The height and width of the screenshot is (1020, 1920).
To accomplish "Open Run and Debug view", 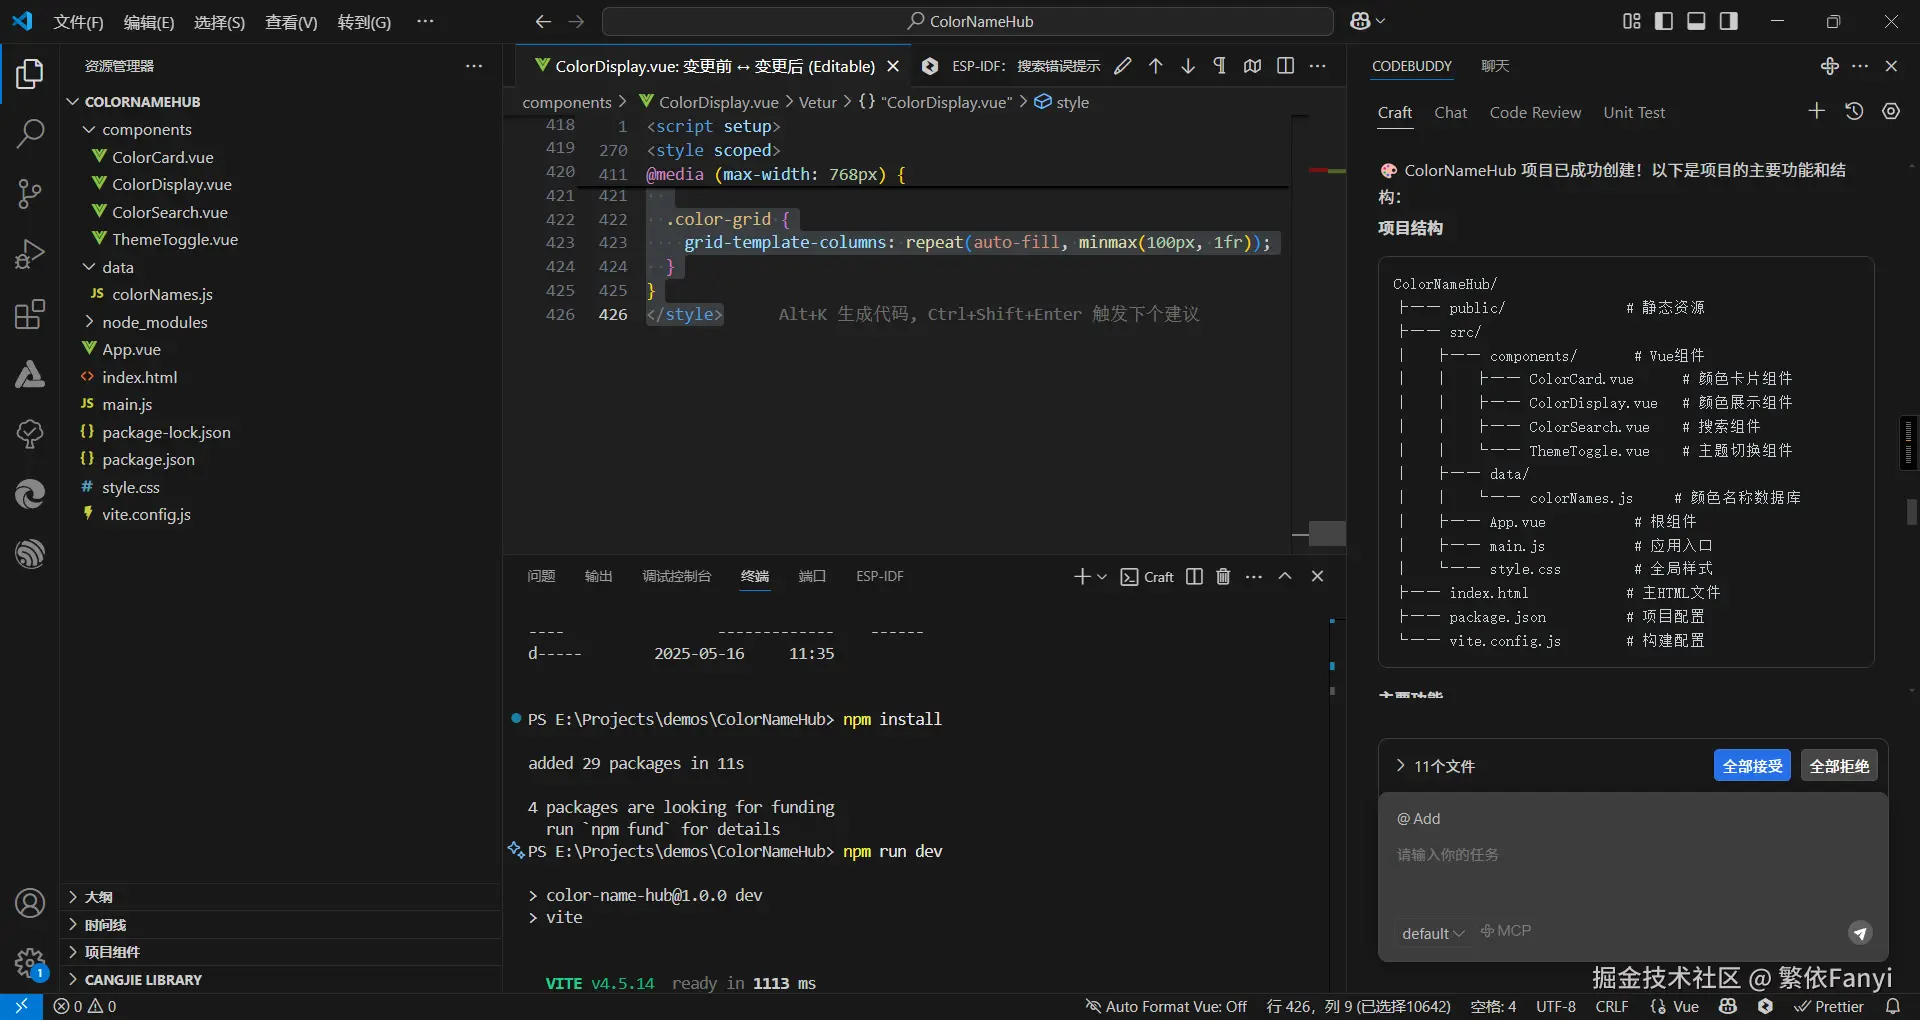I will (30, 254).
